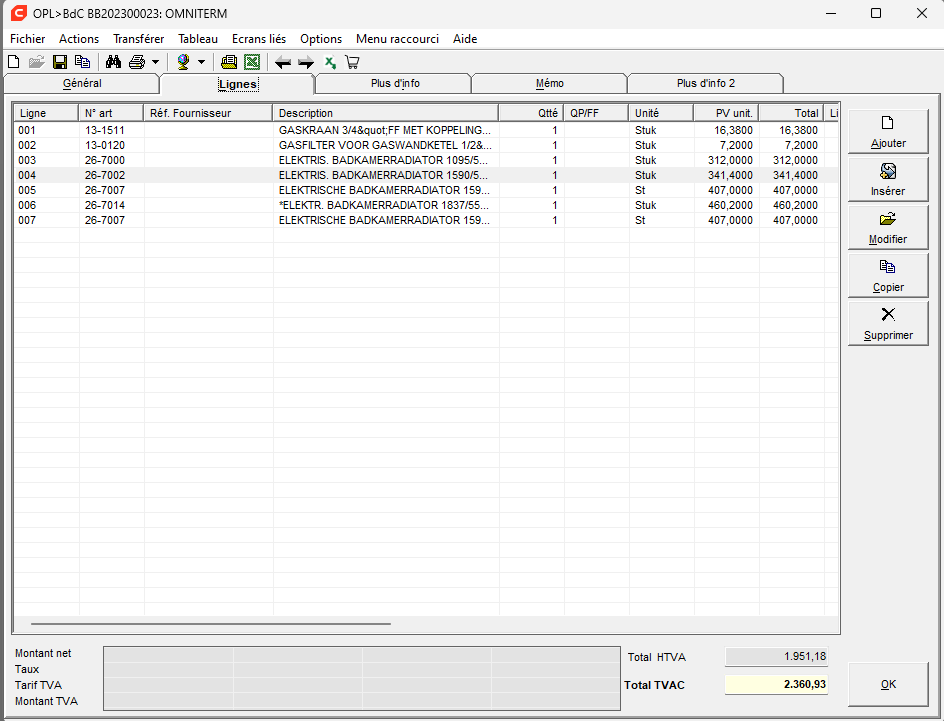Click the GASKRAAN 3/4 description cell
Viewport: 944px width, 721px height.
coord(385,130)
